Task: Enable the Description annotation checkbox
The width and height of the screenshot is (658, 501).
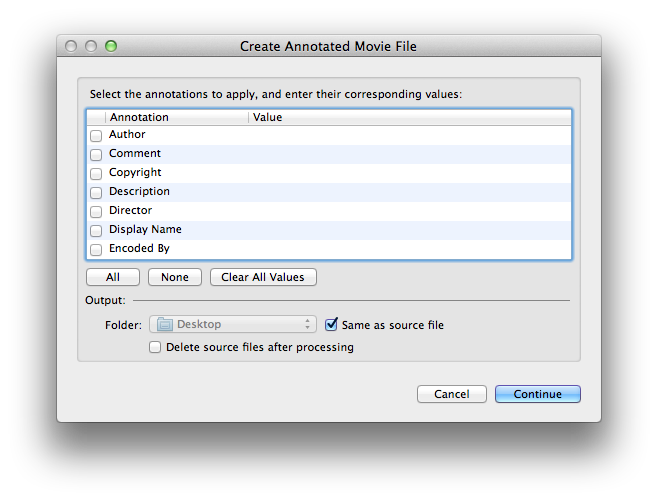Action: (x=96, y=193)
